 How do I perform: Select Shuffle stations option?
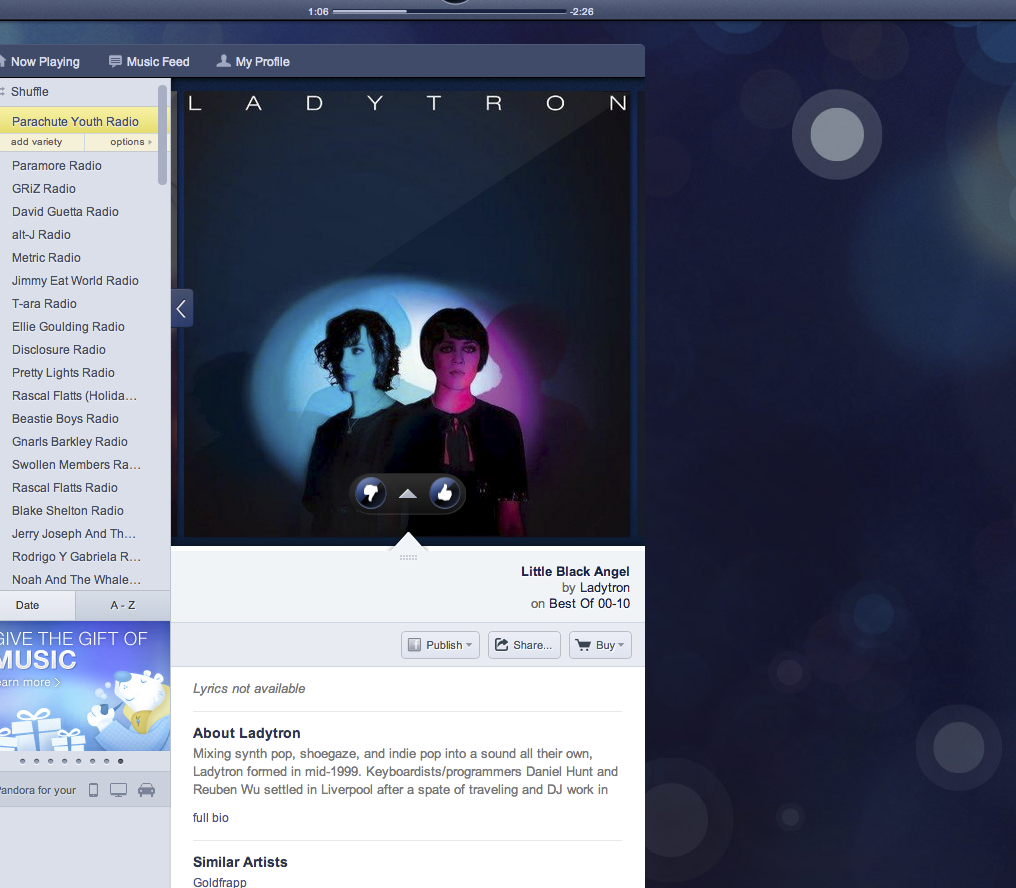coord(26,91)
